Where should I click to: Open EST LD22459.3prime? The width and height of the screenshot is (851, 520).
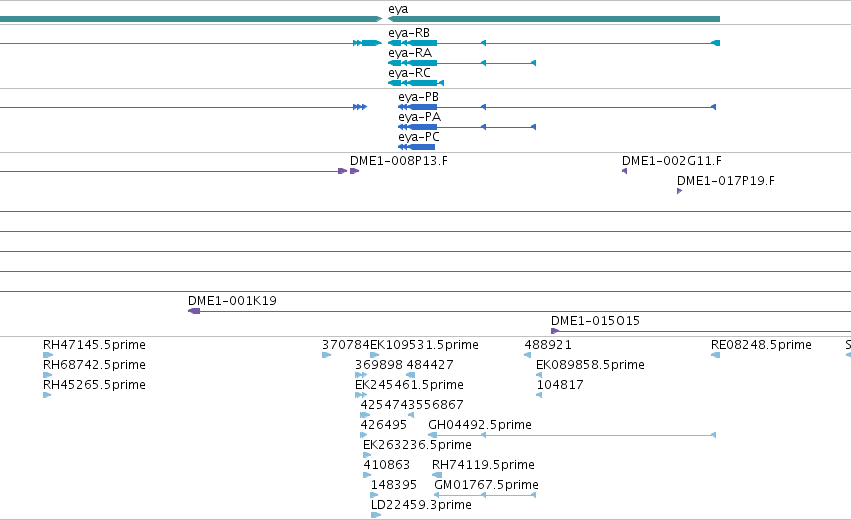pos(421,505)
